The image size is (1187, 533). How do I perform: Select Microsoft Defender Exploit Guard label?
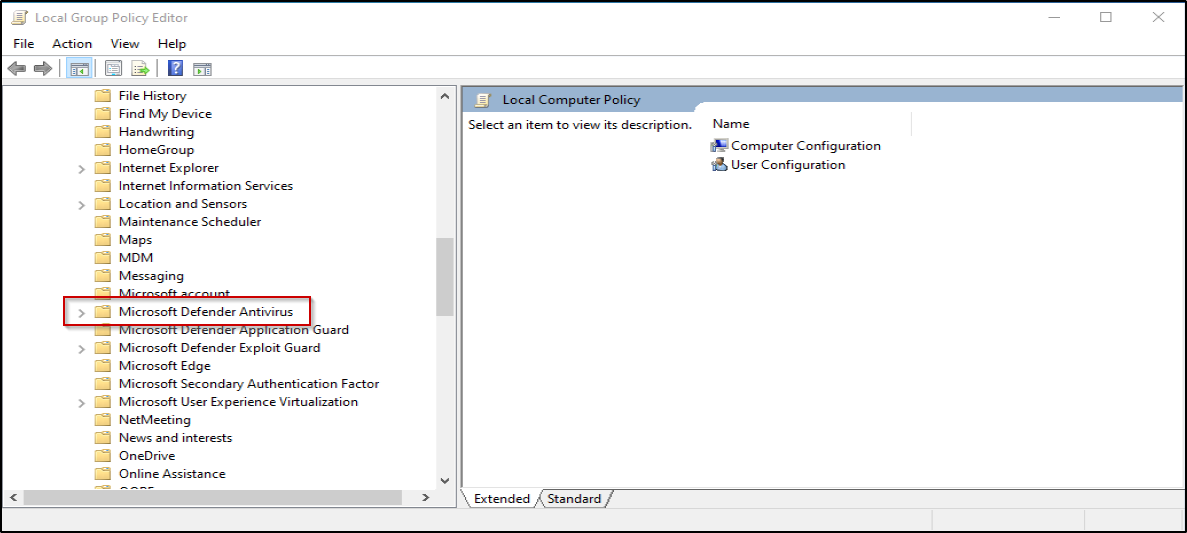point(220,348)
